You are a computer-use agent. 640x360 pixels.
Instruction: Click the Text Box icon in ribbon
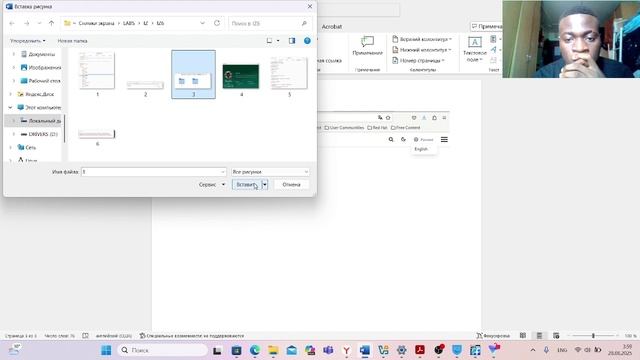click(474, 42)
